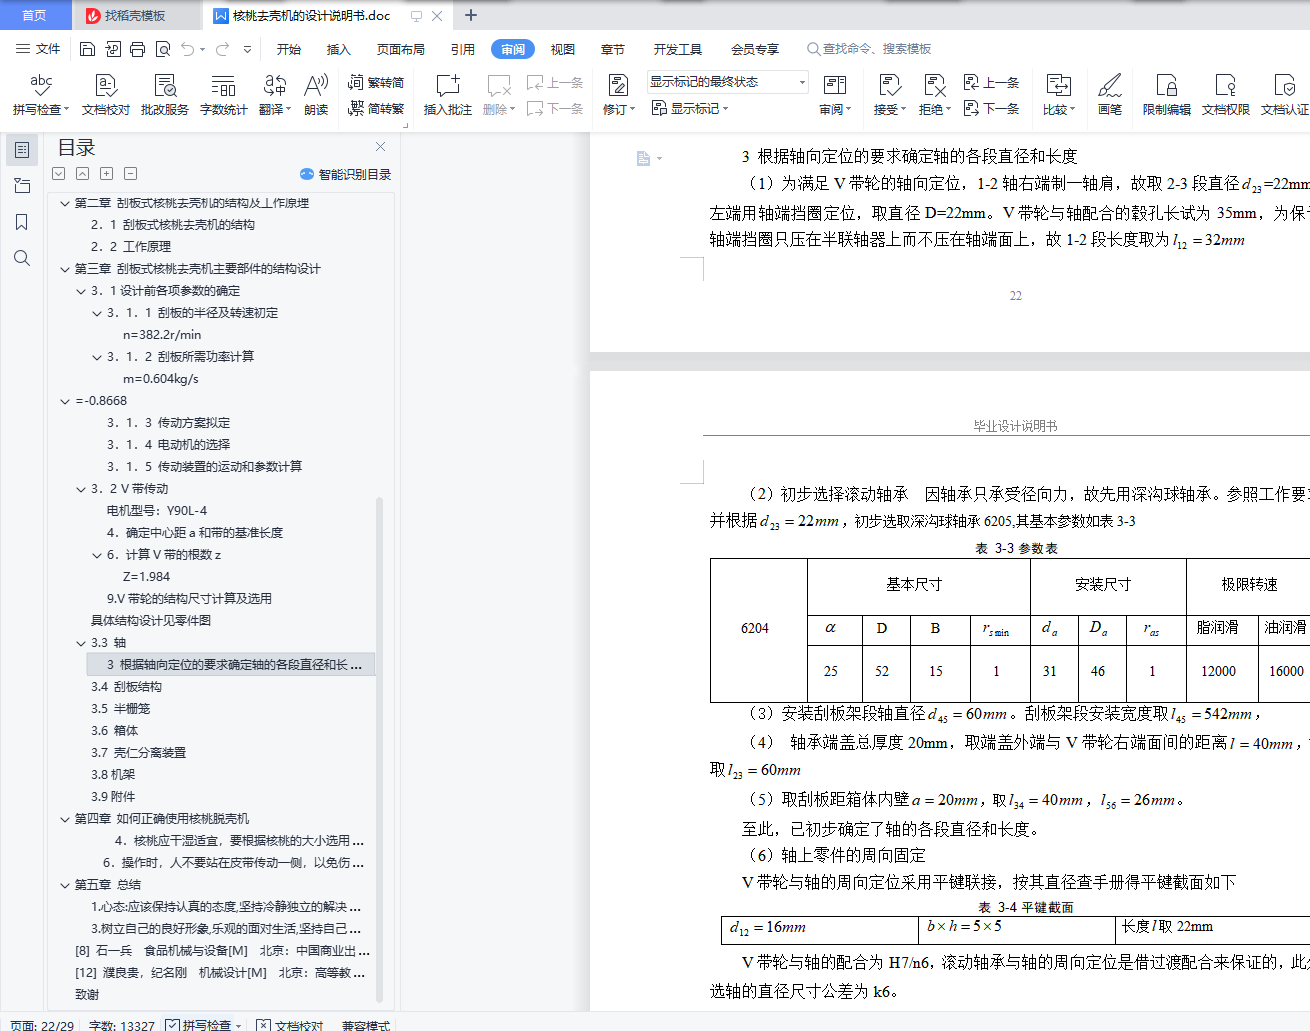The width and height of the screenshot is (1310, 1031).
Task: Close the 目录 navigation pane
Action: coord(380,147)
